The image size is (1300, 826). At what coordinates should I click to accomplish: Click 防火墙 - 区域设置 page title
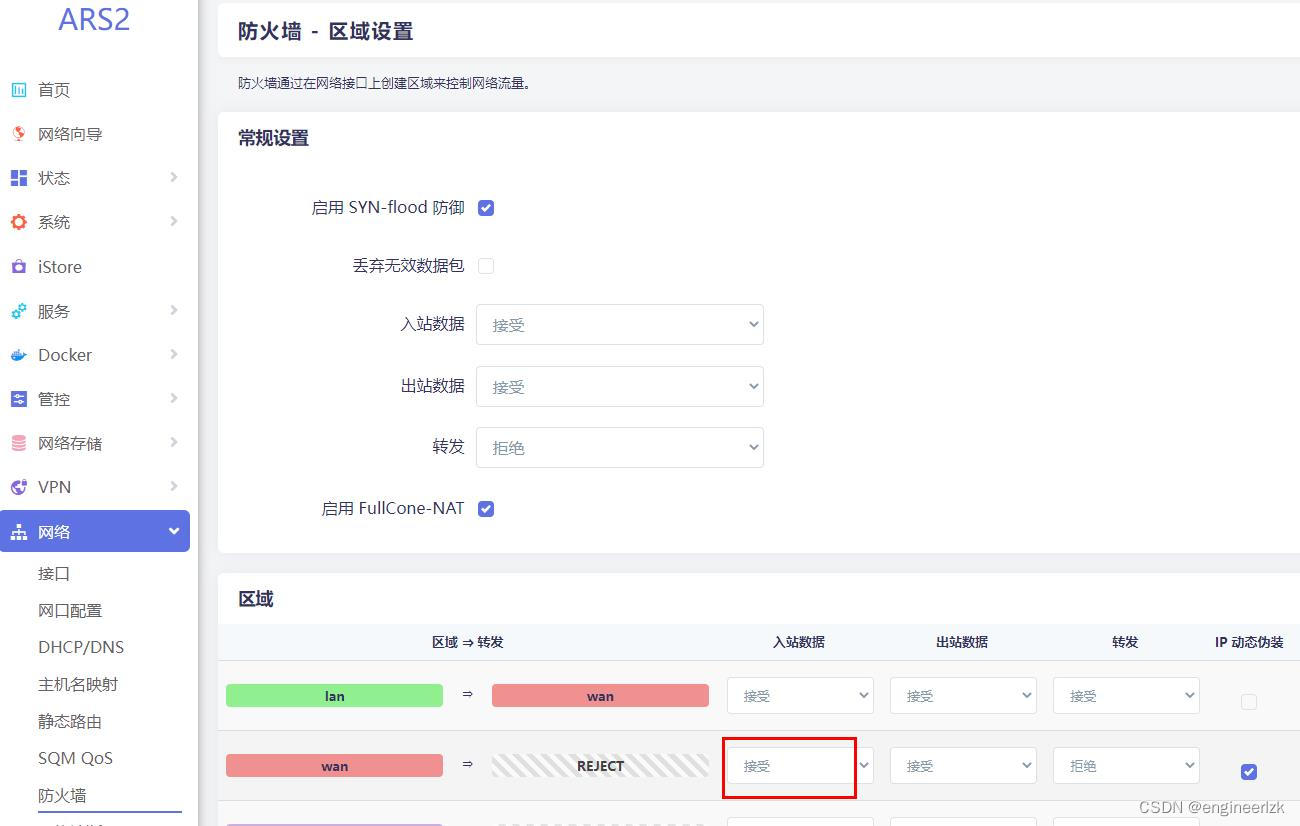[x=325, y=31]
